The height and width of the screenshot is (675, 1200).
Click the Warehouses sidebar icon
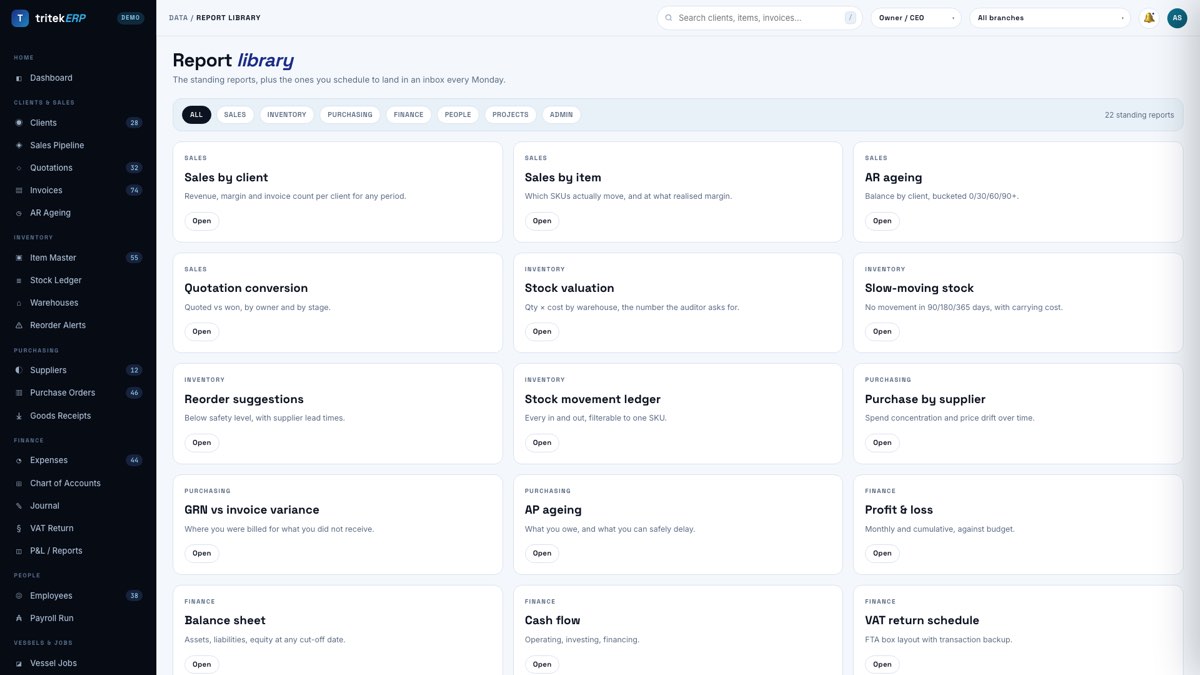(19, 303)
